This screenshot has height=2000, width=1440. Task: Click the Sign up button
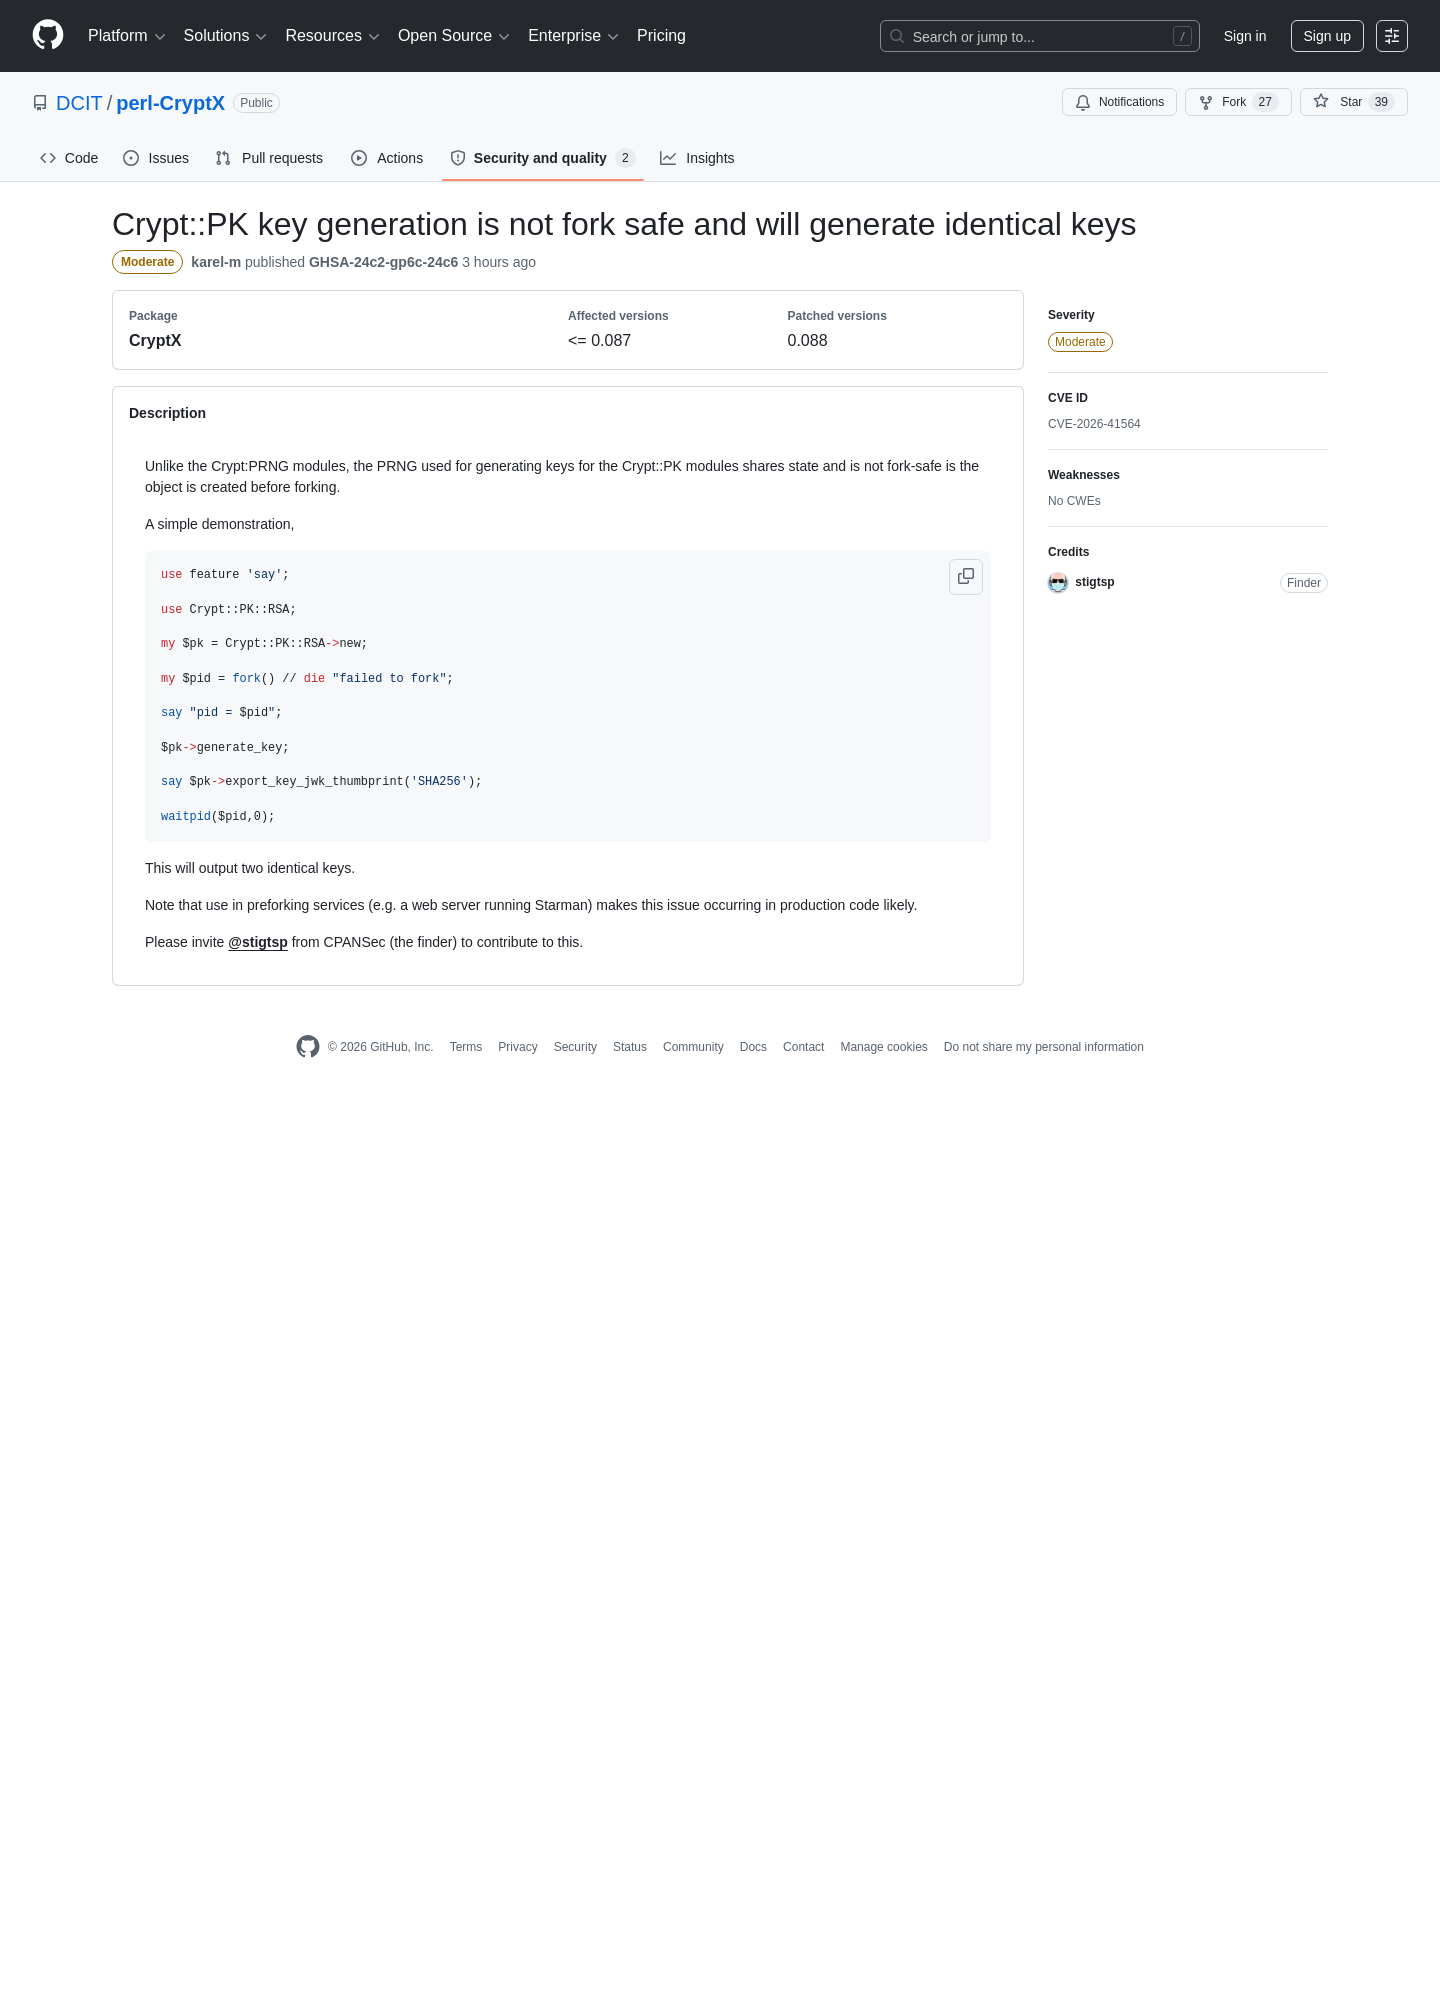[1327, 36]
